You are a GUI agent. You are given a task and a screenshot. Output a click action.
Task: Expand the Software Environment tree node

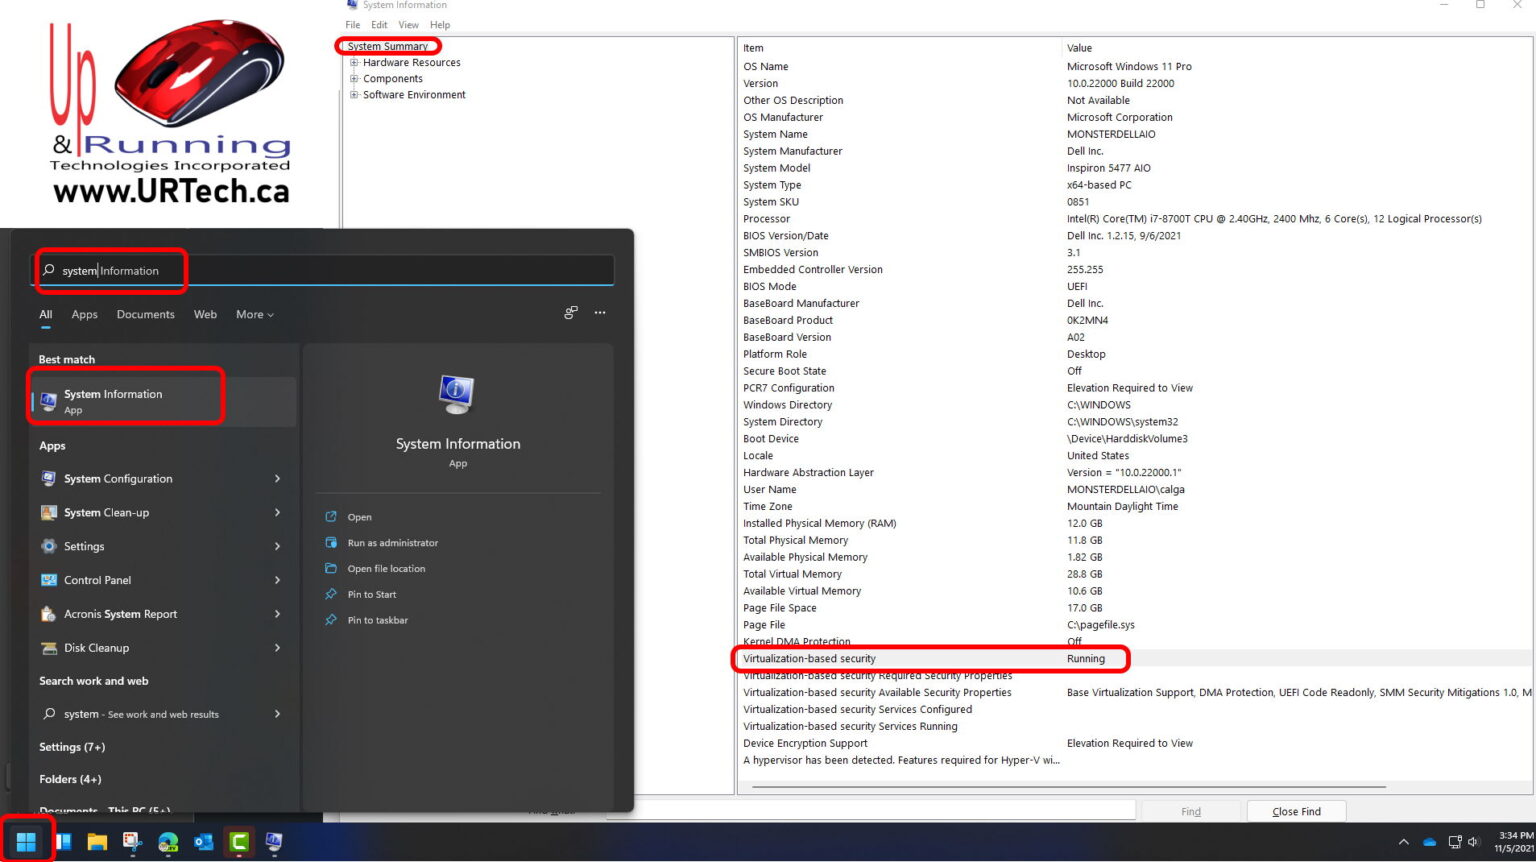(x=352, y=94)
